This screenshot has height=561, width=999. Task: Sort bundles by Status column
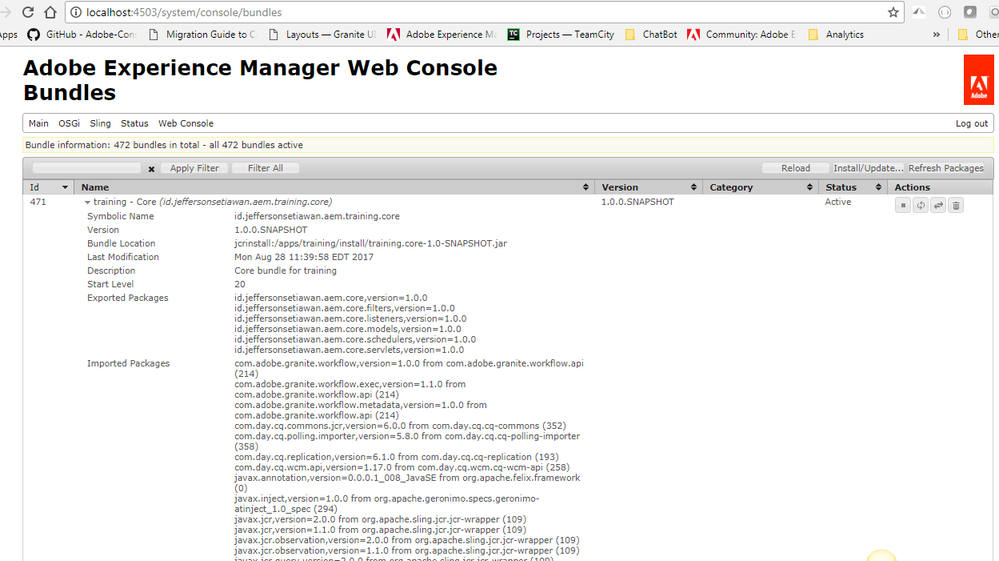click(853, 187)
